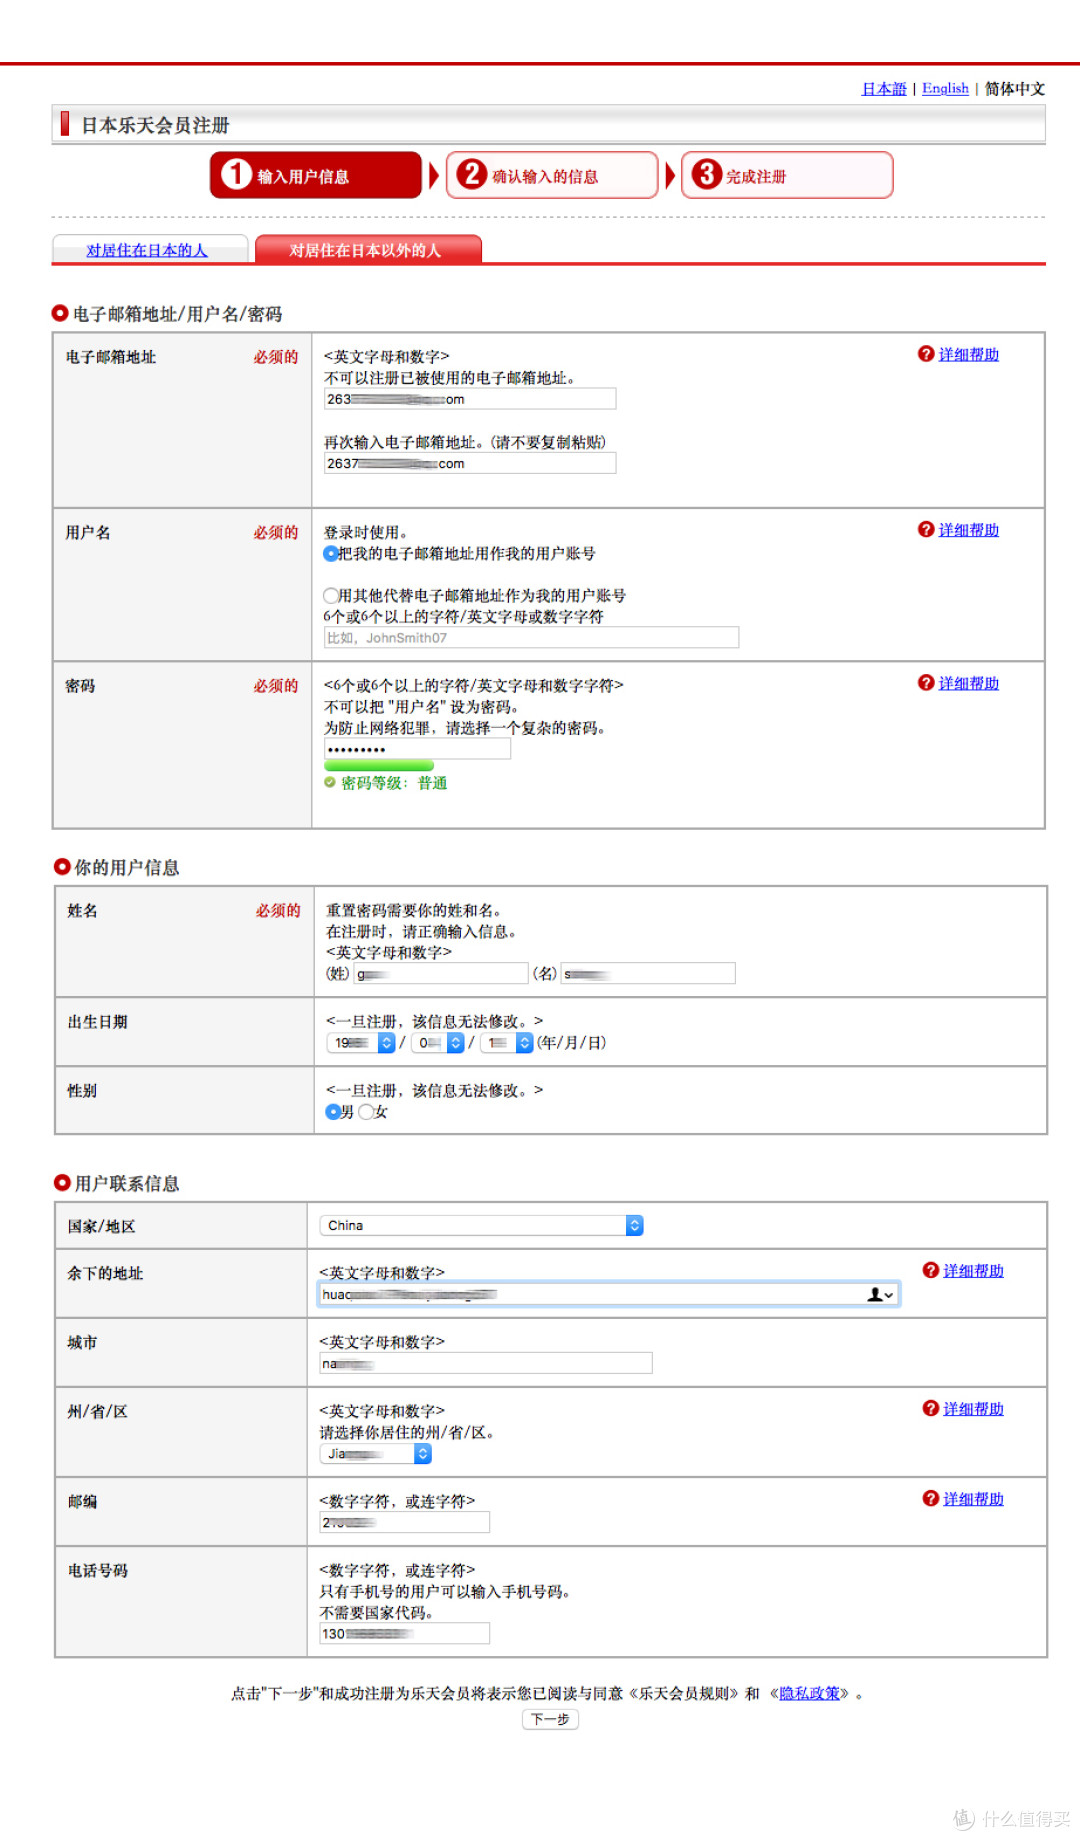Open country dropdown showing China
Image resolution: width=1080 pixels, height=1841 pixels.
(482, 1226)
